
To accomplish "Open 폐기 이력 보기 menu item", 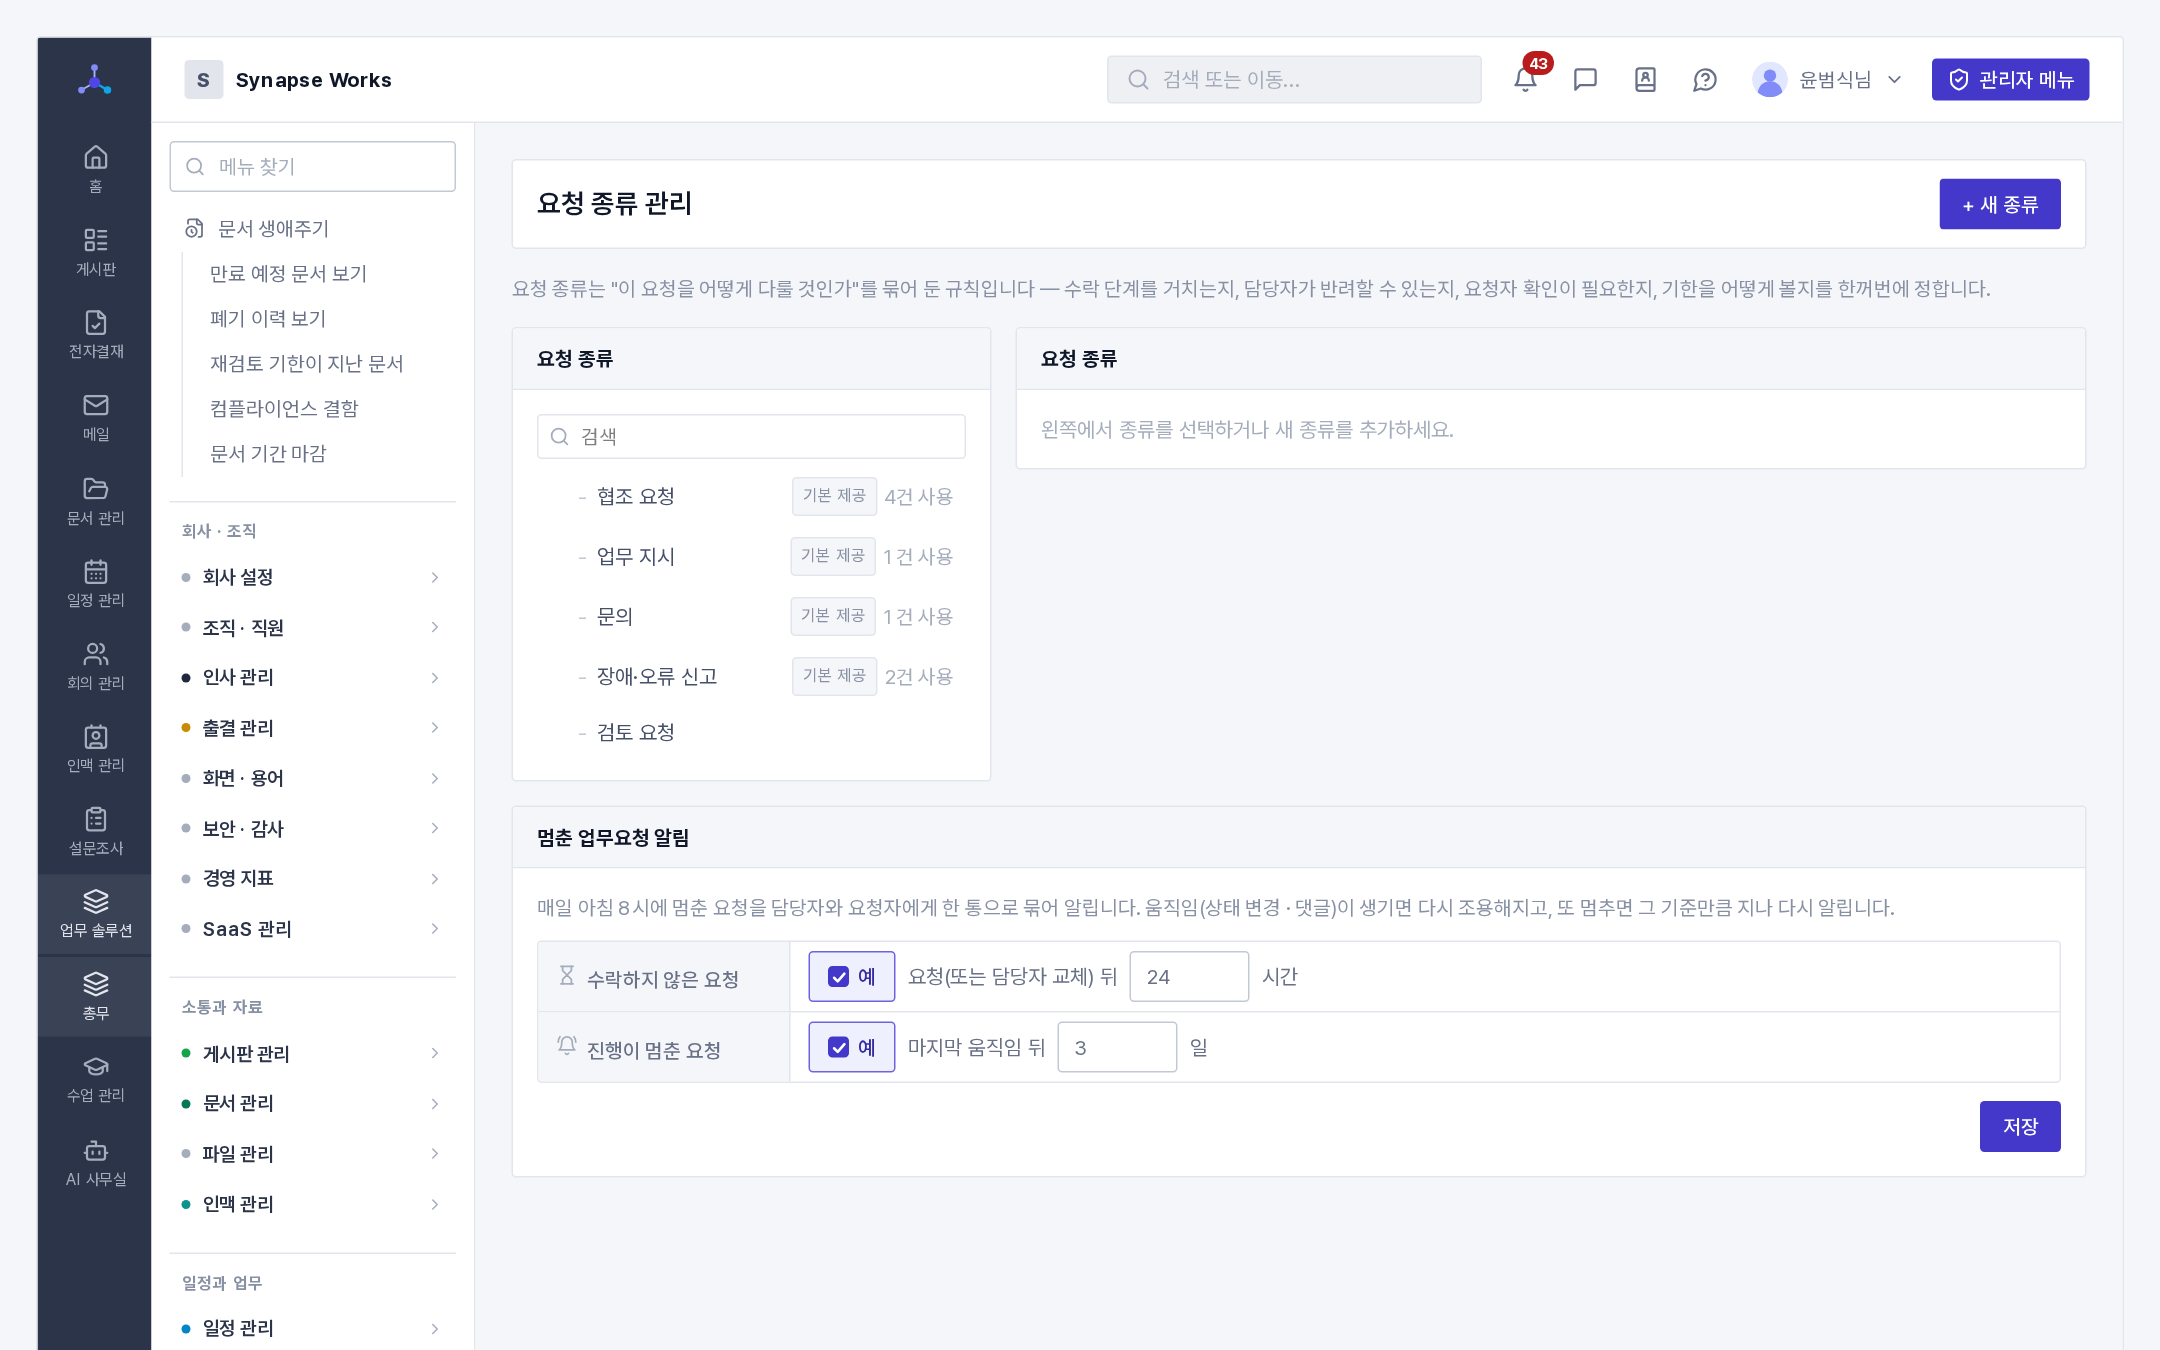I will [268, 318].
